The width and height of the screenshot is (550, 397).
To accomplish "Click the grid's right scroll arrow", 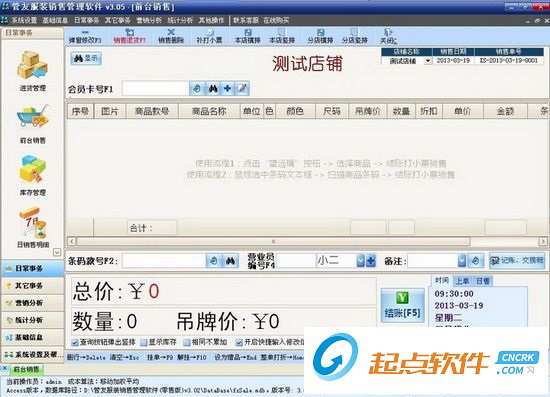I will pyautogui.click(x=543, y=241).
